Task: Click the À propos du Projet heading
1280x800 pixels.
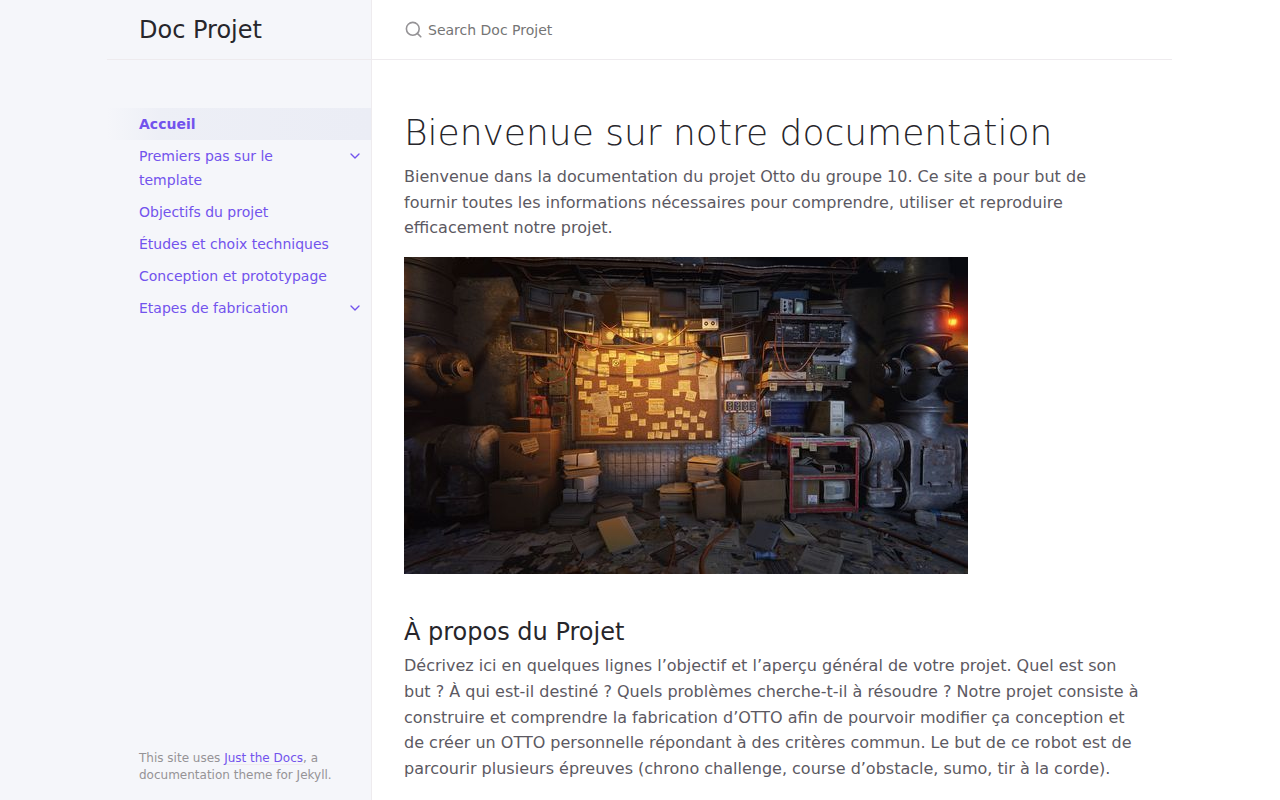Action: point(514,631)
